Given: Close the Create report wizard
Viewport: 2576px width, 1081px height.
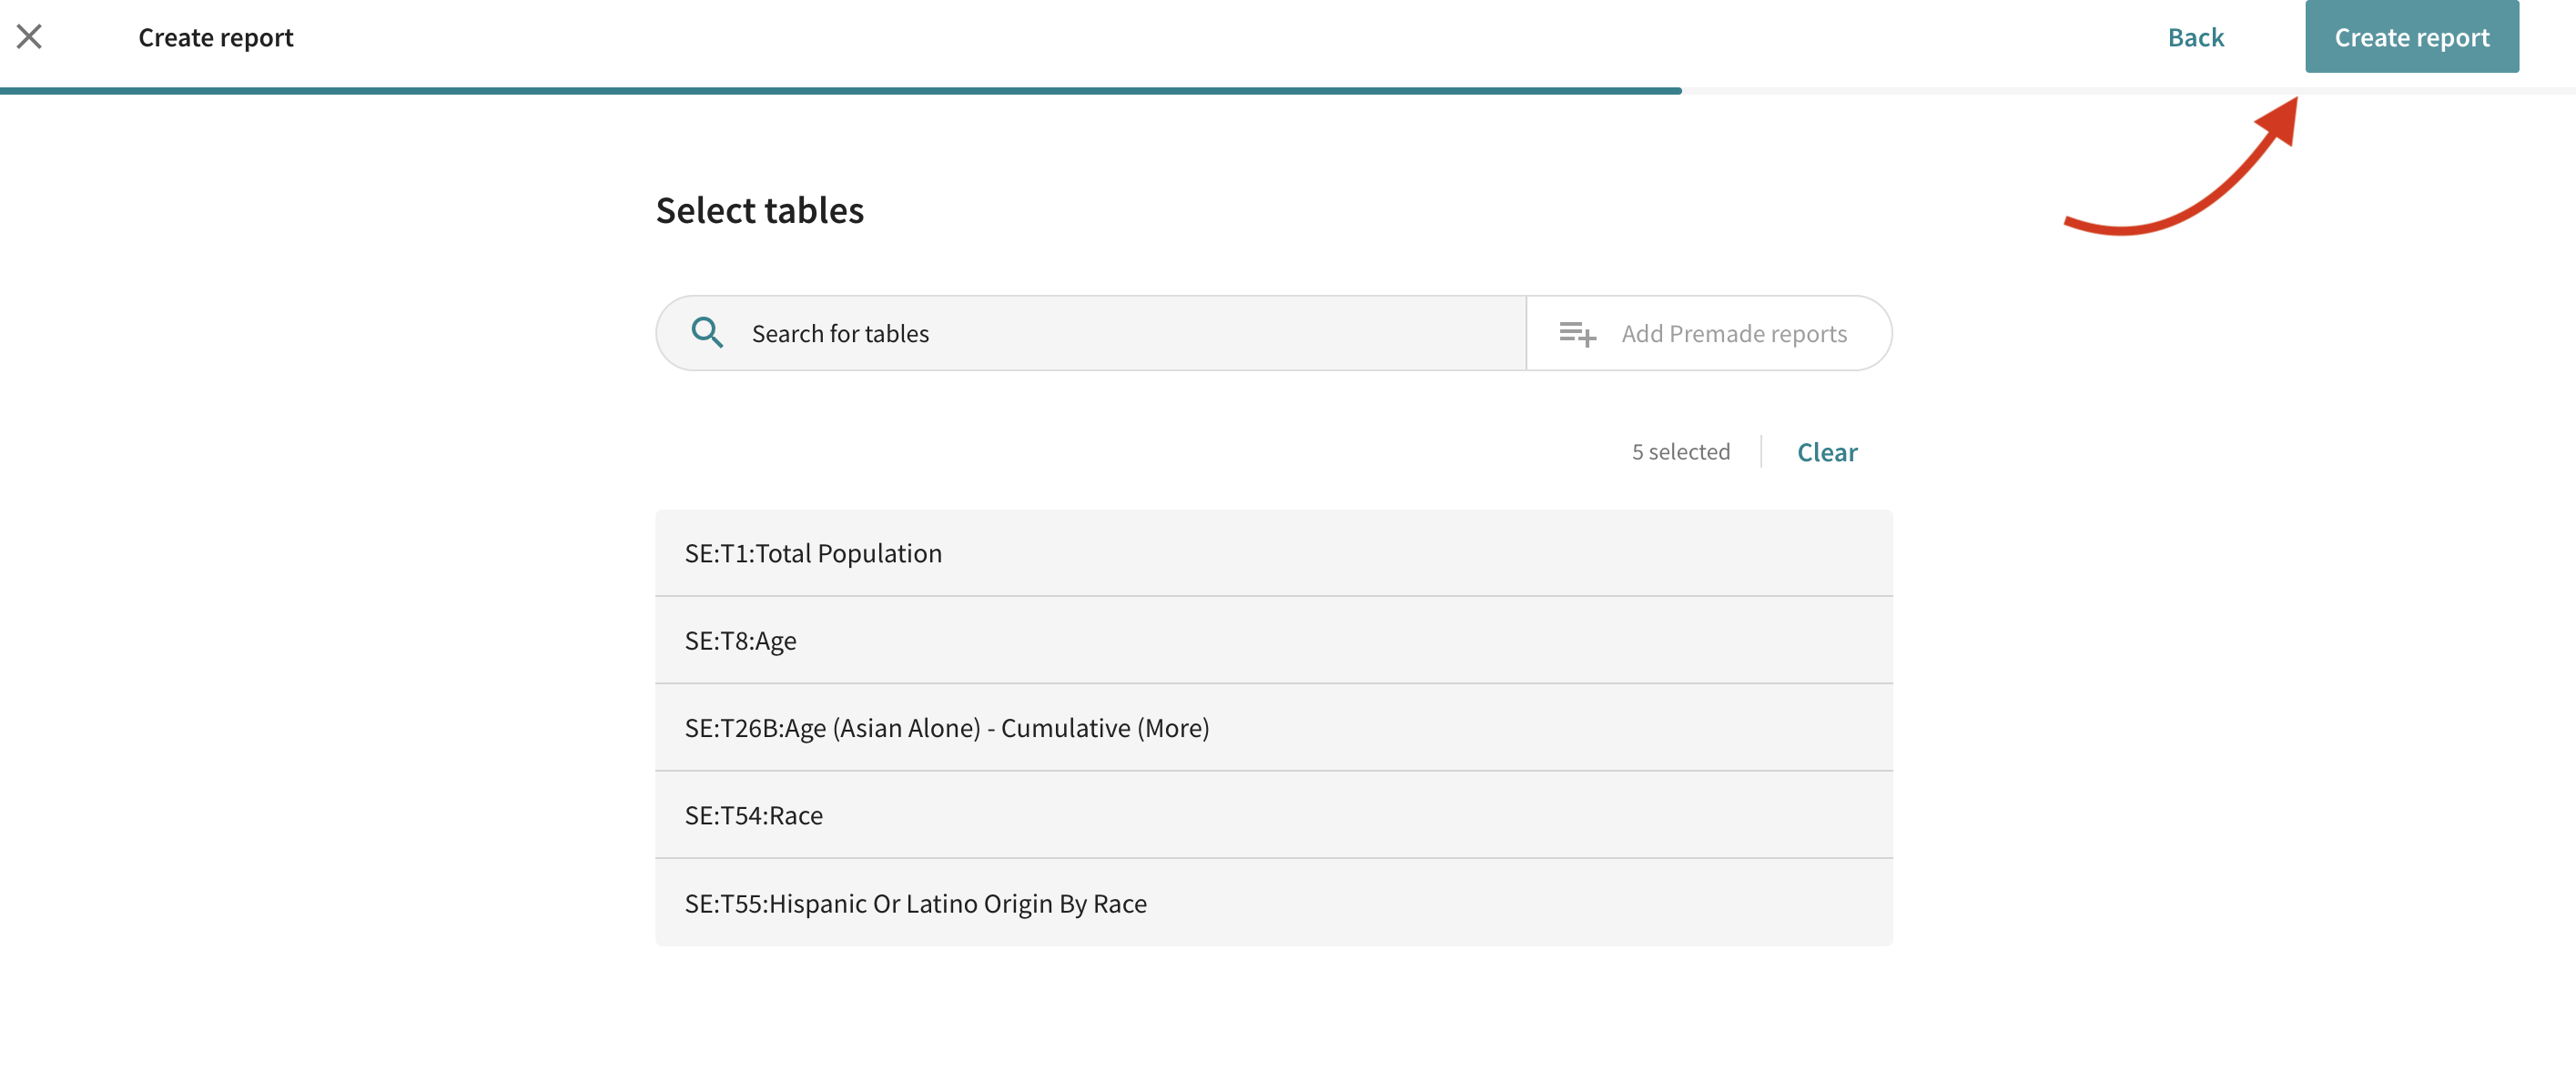Looking at the screenshot, I should pyautogui.click(x=29, y=37).
